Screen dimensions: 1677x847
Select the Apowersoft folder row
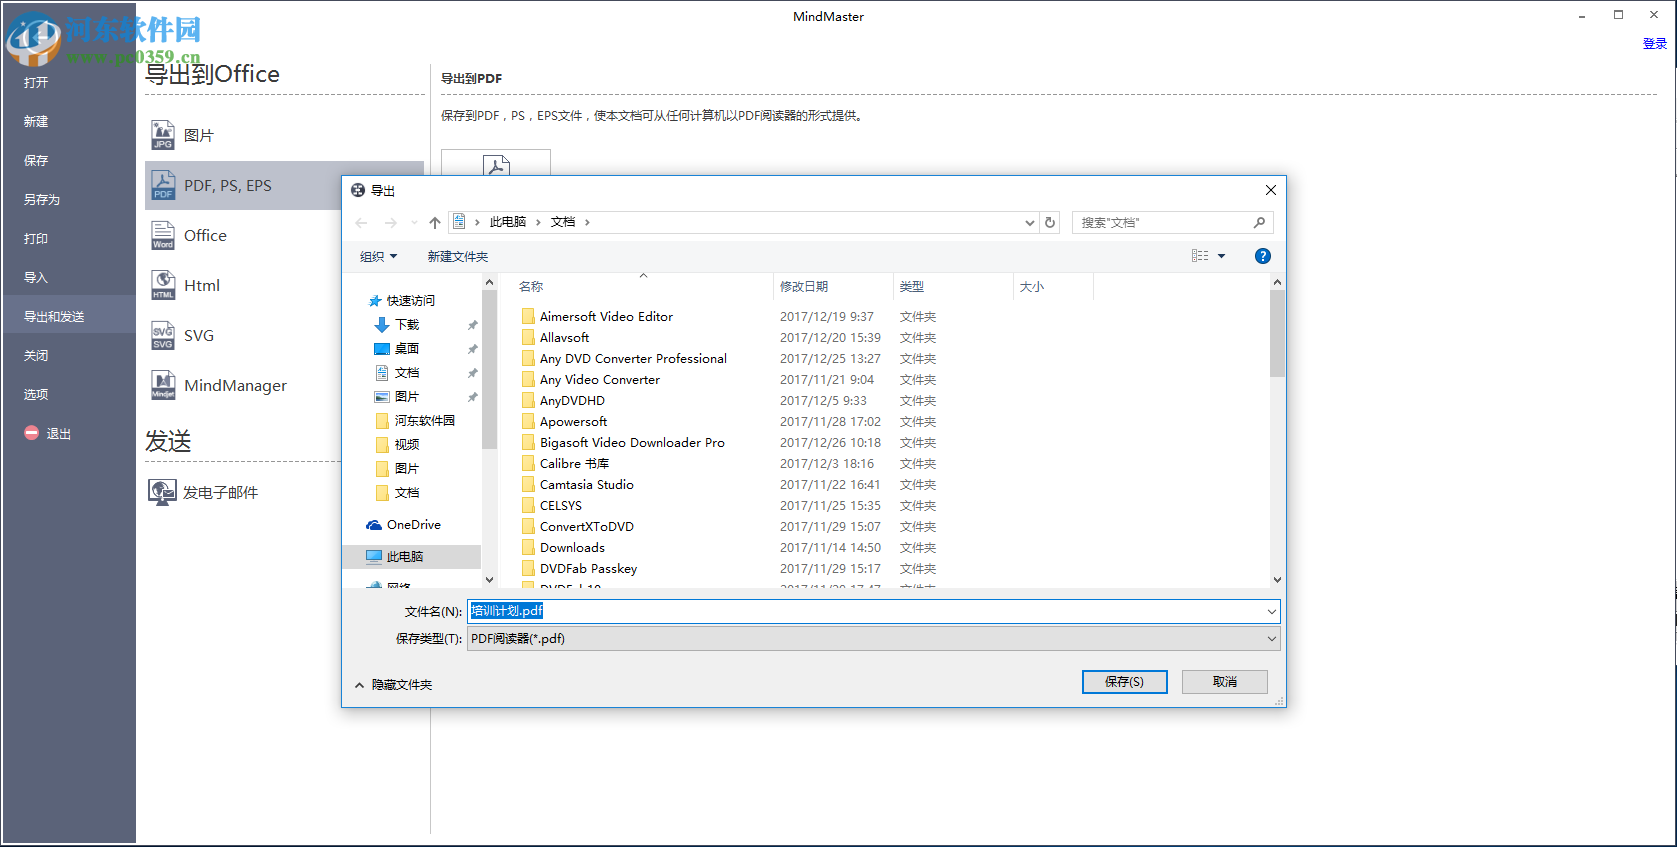coord(573,421)
